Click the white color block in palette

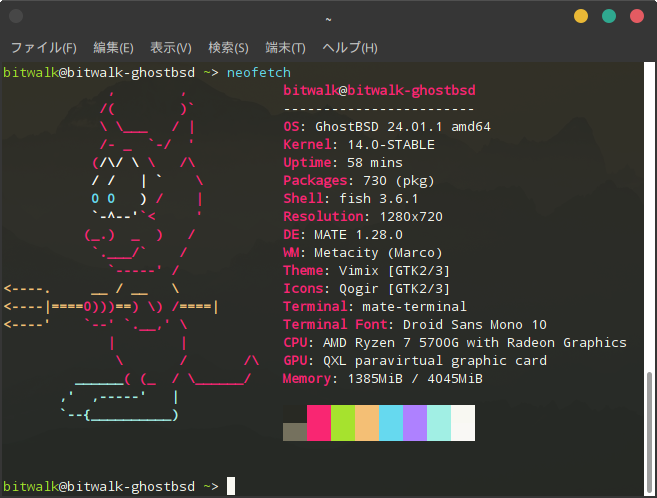(x=463, y=423)
